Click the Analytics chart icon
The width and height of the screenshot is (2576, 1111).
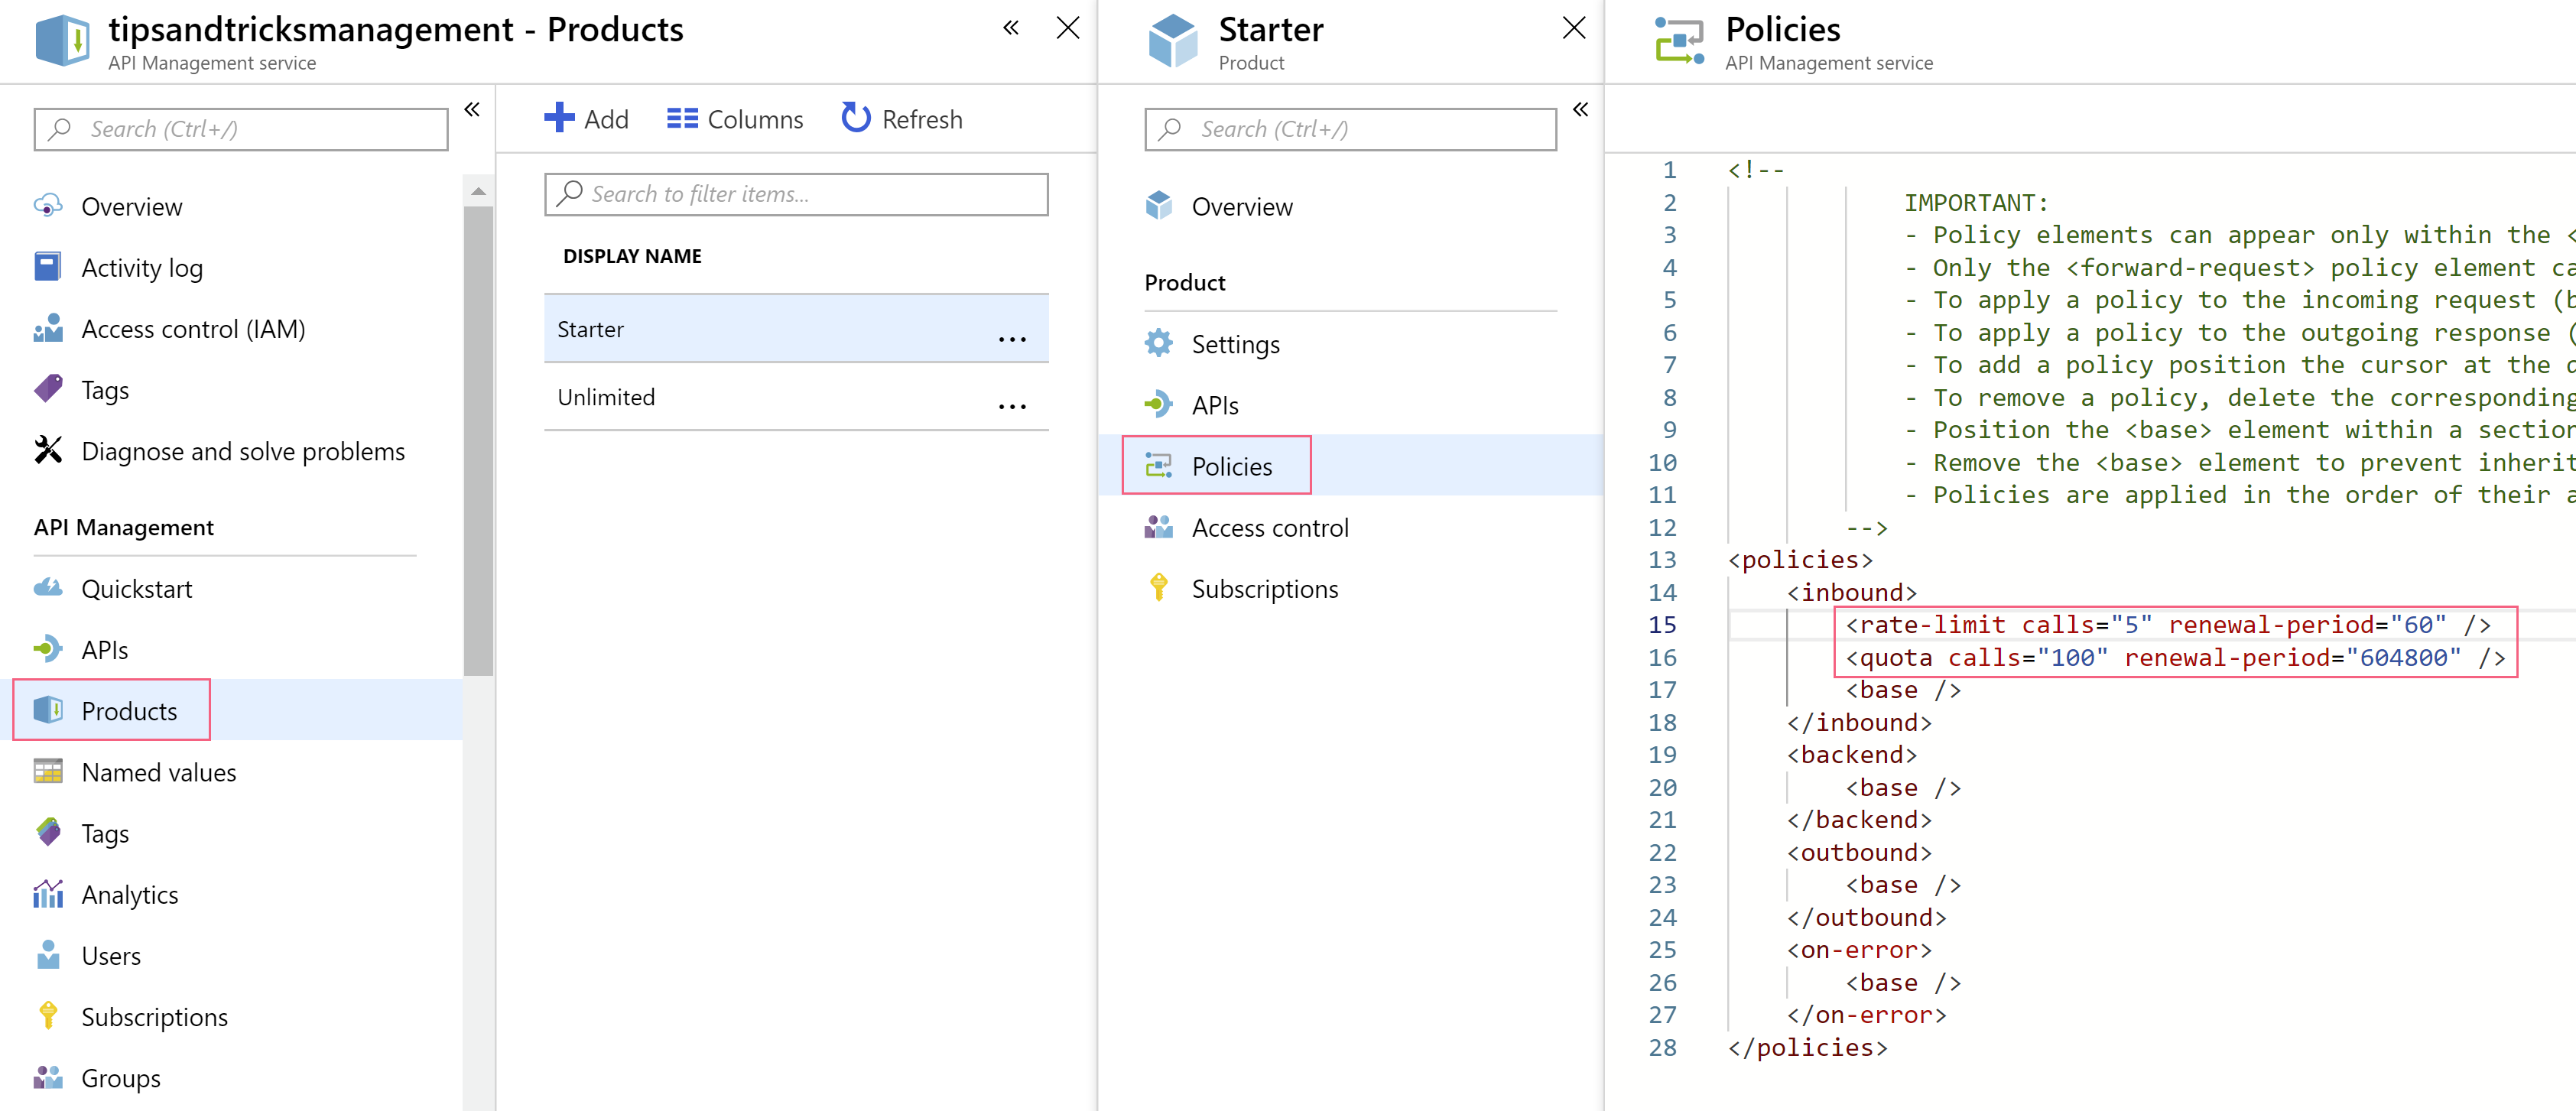48,893
